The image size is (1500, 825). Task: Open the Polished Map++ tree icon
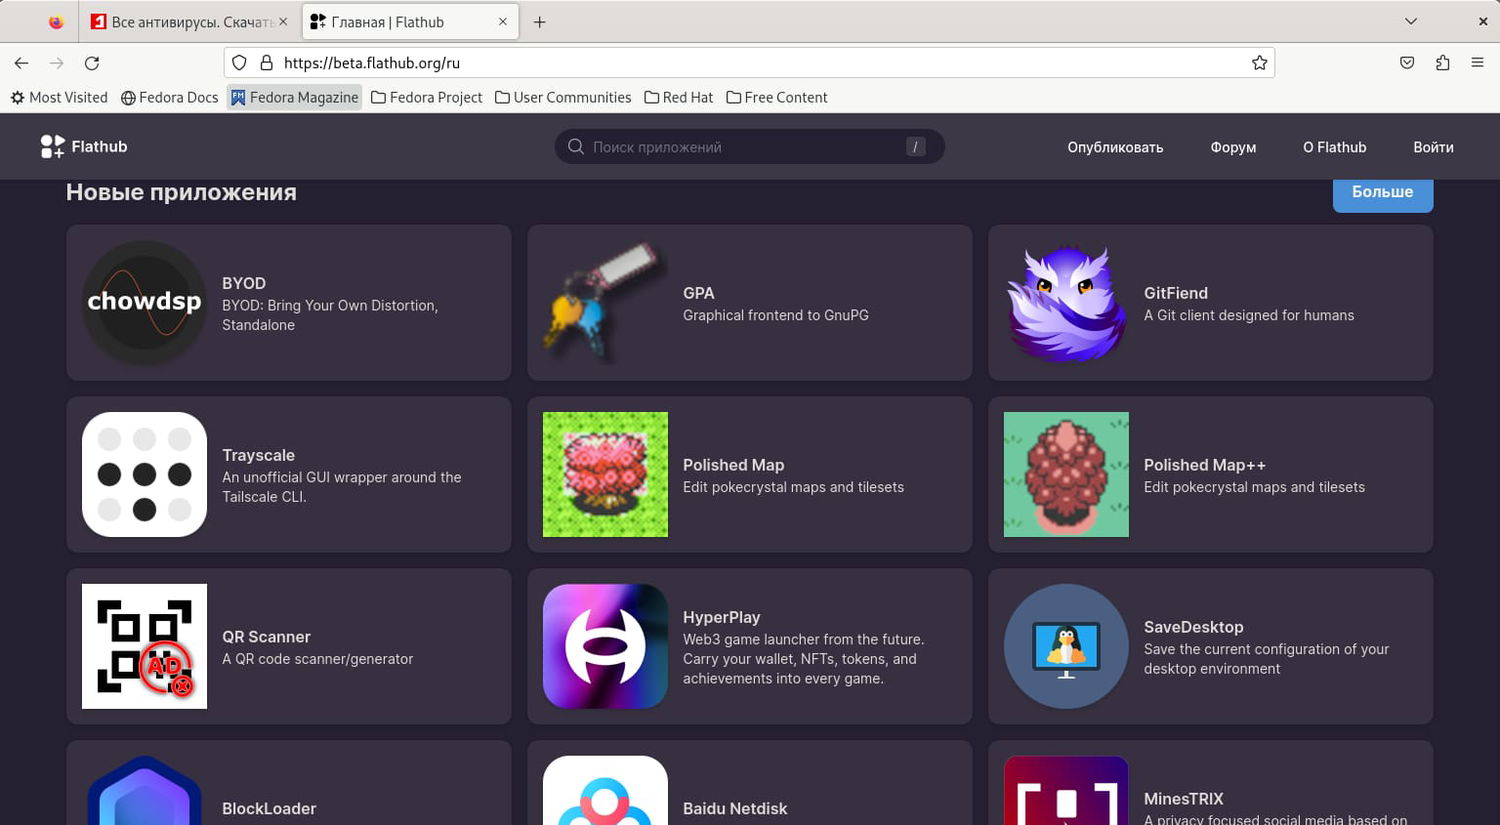click(x=1066, y=474)
